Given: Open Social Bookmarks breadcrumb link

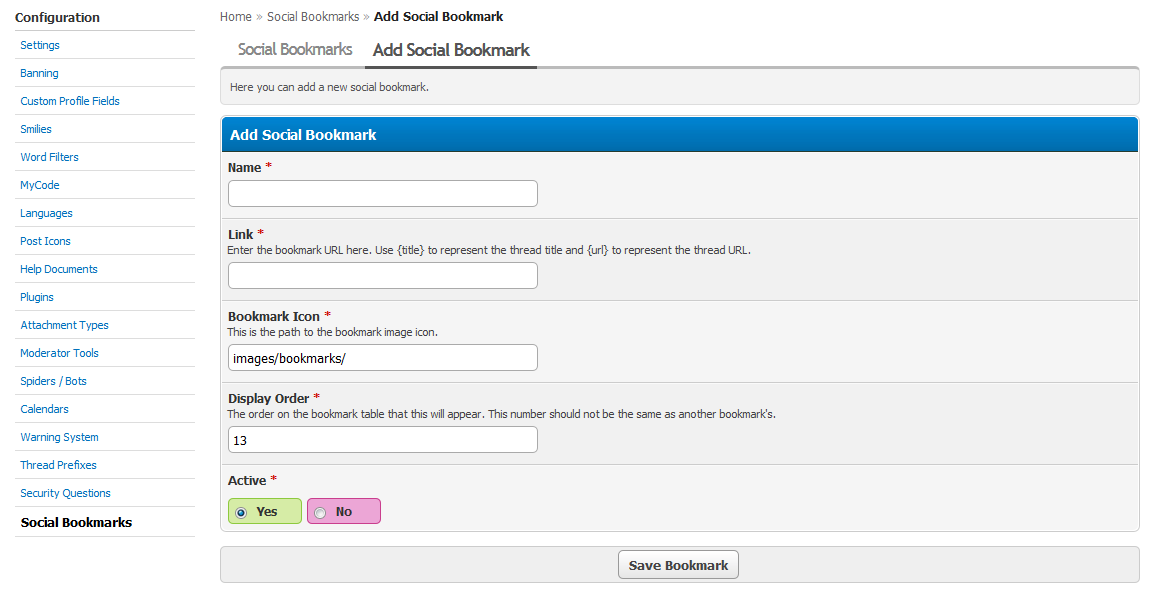Looking at the screenshot, I should (x=313, y=16).
